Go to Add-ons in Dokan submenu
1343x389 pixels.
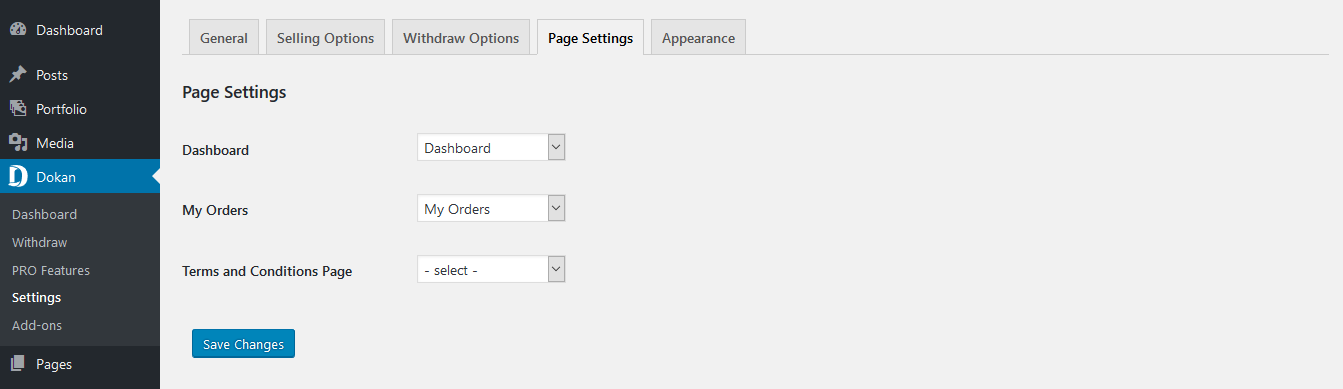(x=35, y=325)
